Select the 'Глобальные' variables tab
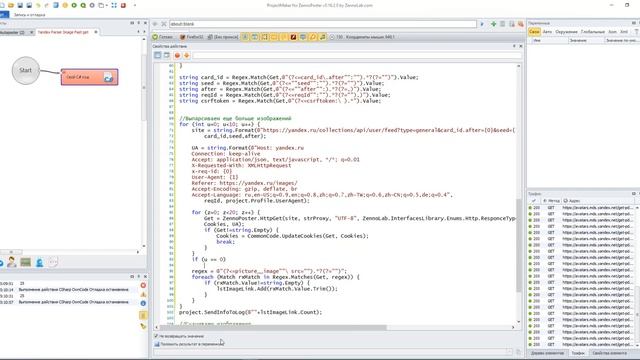The height and width of the screenshot is (360, 640). (x=593, y=32)
